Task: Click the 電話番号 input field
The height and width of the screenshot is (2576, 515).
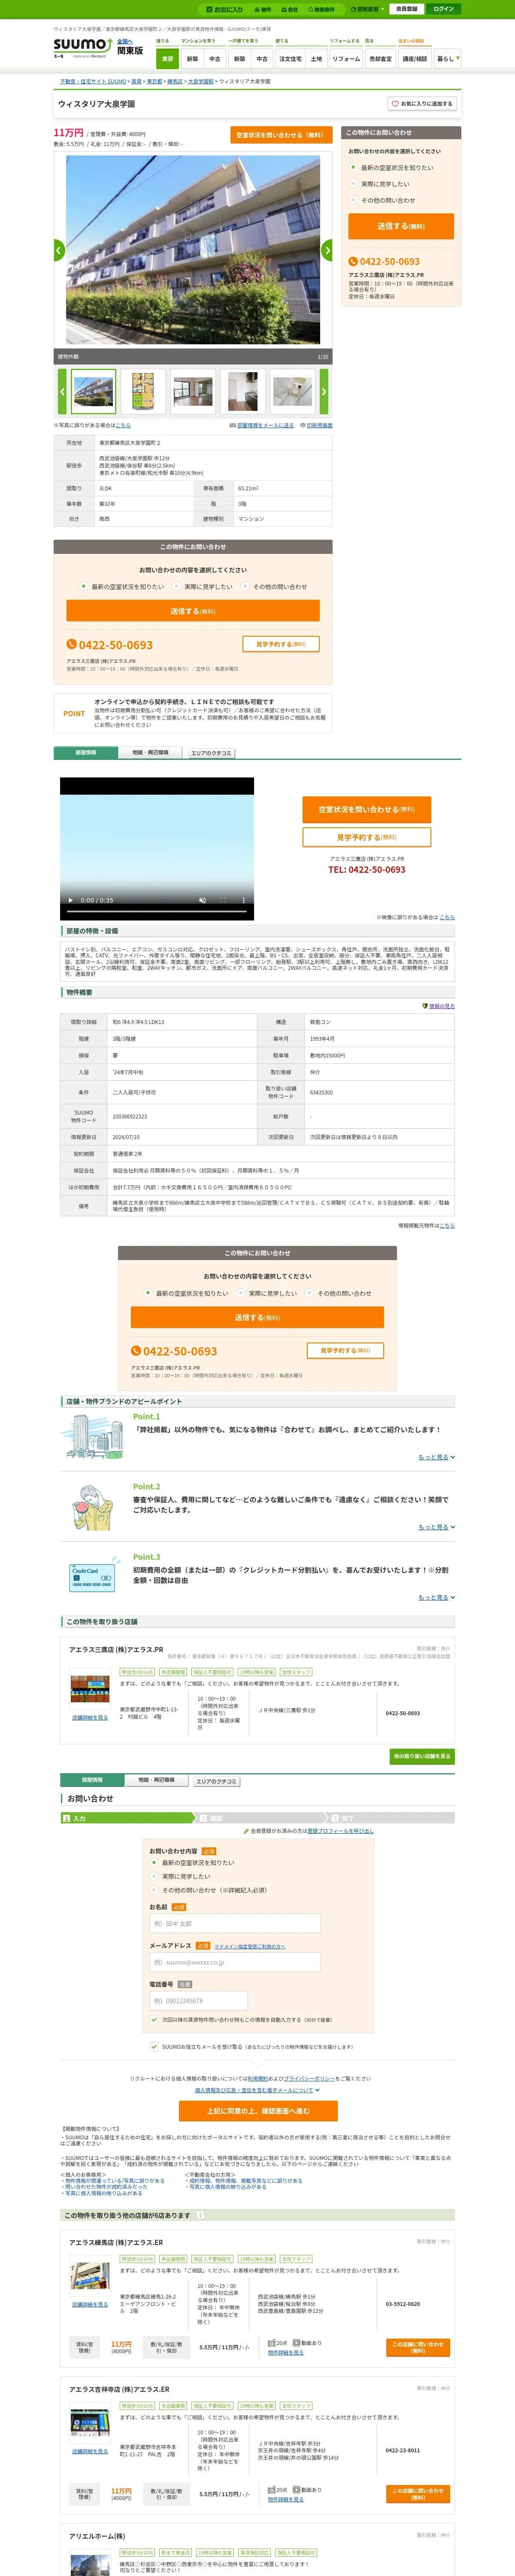Action: pos(198,2001)
